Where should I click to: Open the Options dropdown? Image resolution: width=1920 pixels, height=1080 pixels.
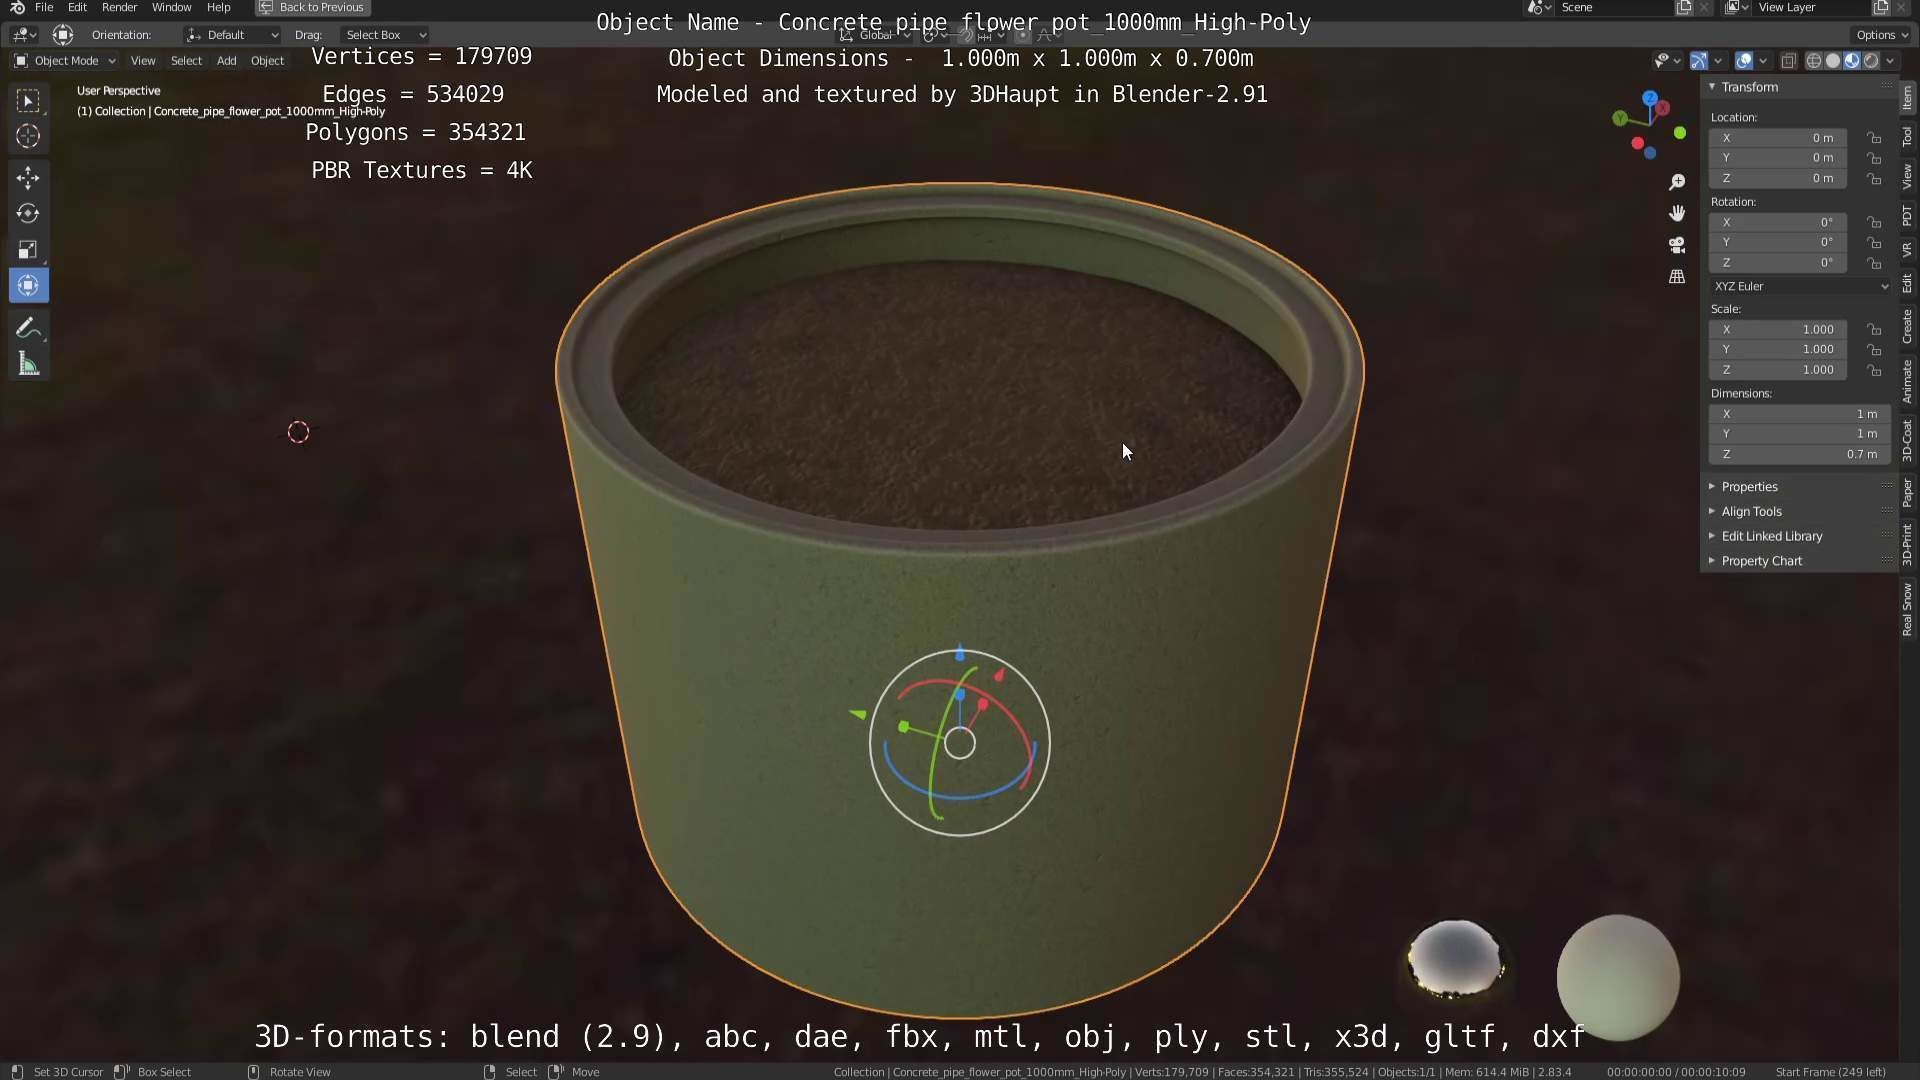tap(1881, 35)
